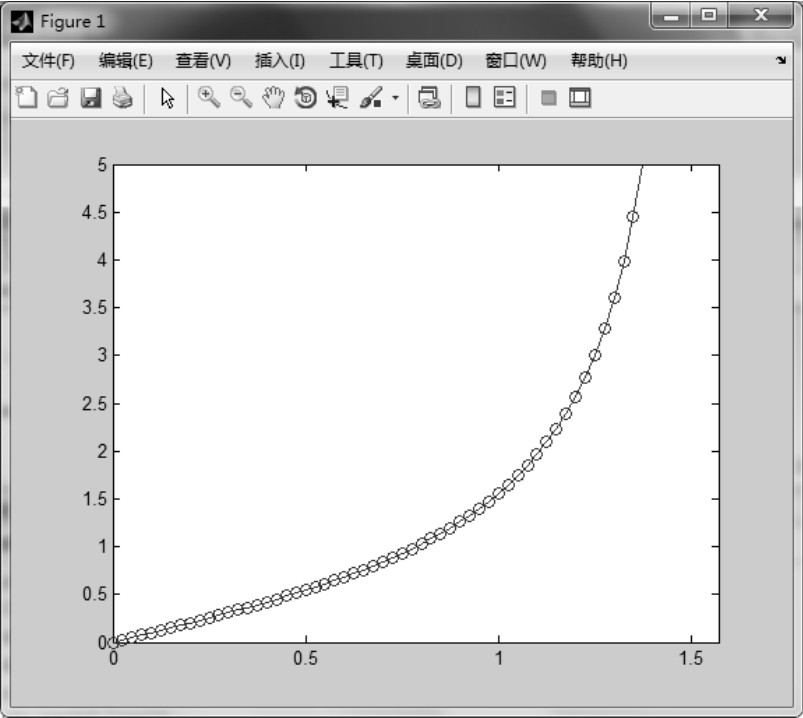Screen dimensions: 803x718
Task: Activate the Pan hand tool
Action: click(273, 98)
